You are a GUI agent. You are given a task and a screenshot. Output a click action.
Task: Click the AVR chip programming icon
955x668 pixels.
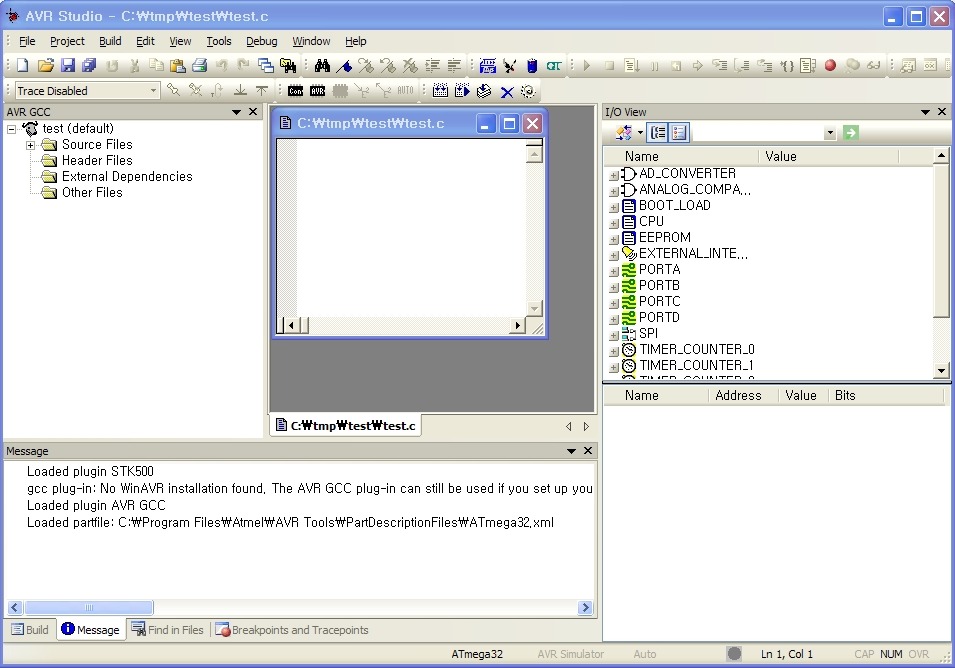[x=317, y=91]
